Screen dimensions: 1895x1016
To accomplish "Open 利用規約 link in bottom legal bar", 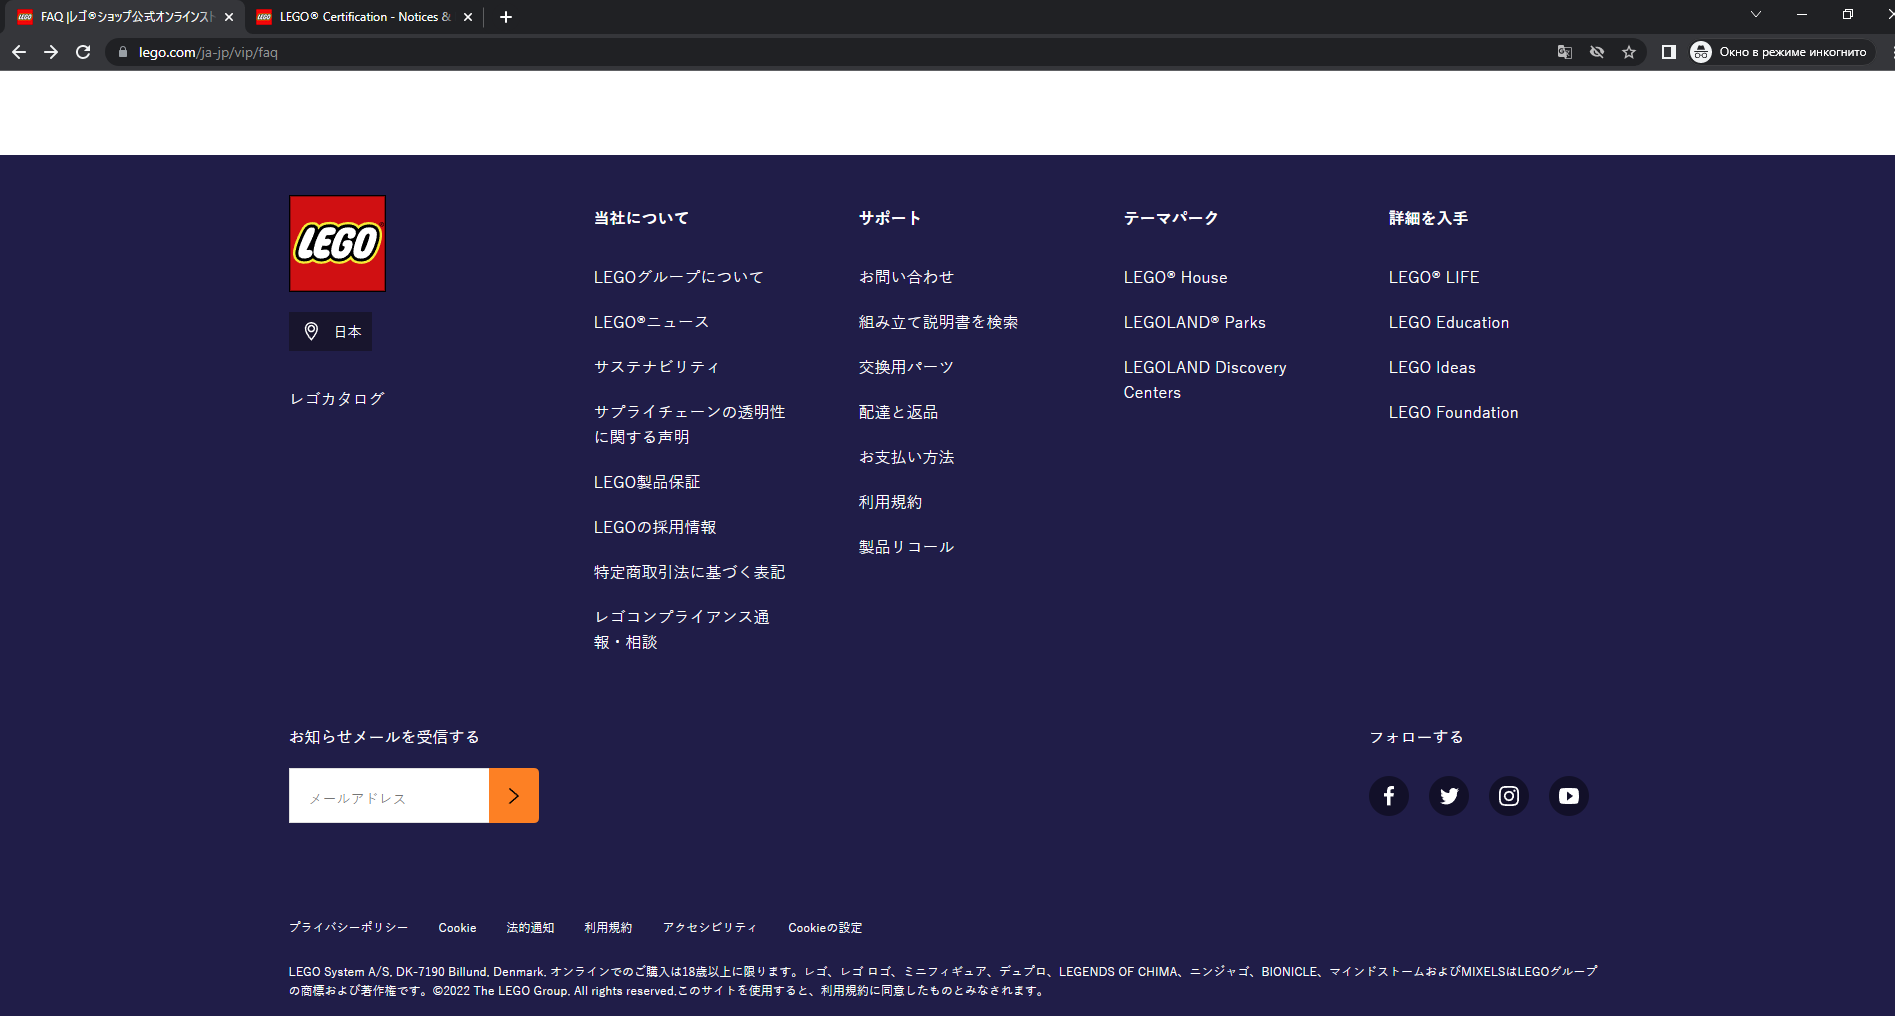I will (x=608, y=928).
